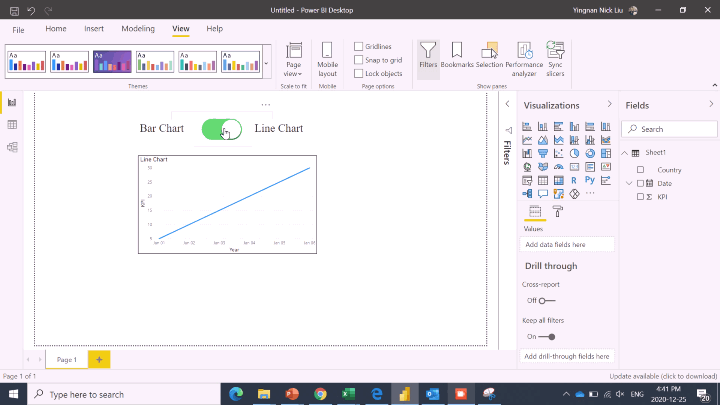Open the Selection pane
This screenshot has height=405, width=720.
tap(489, 56)
